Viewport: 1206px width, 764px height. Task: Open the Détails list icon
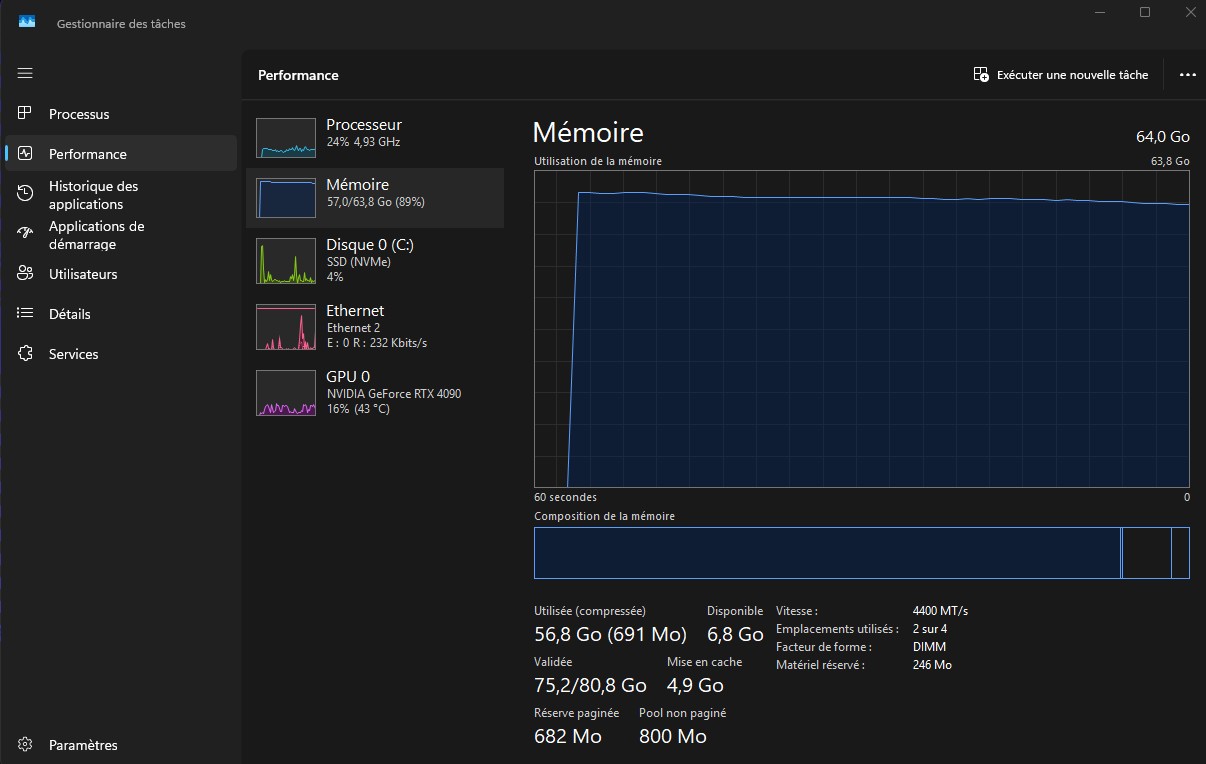point(26,314)
